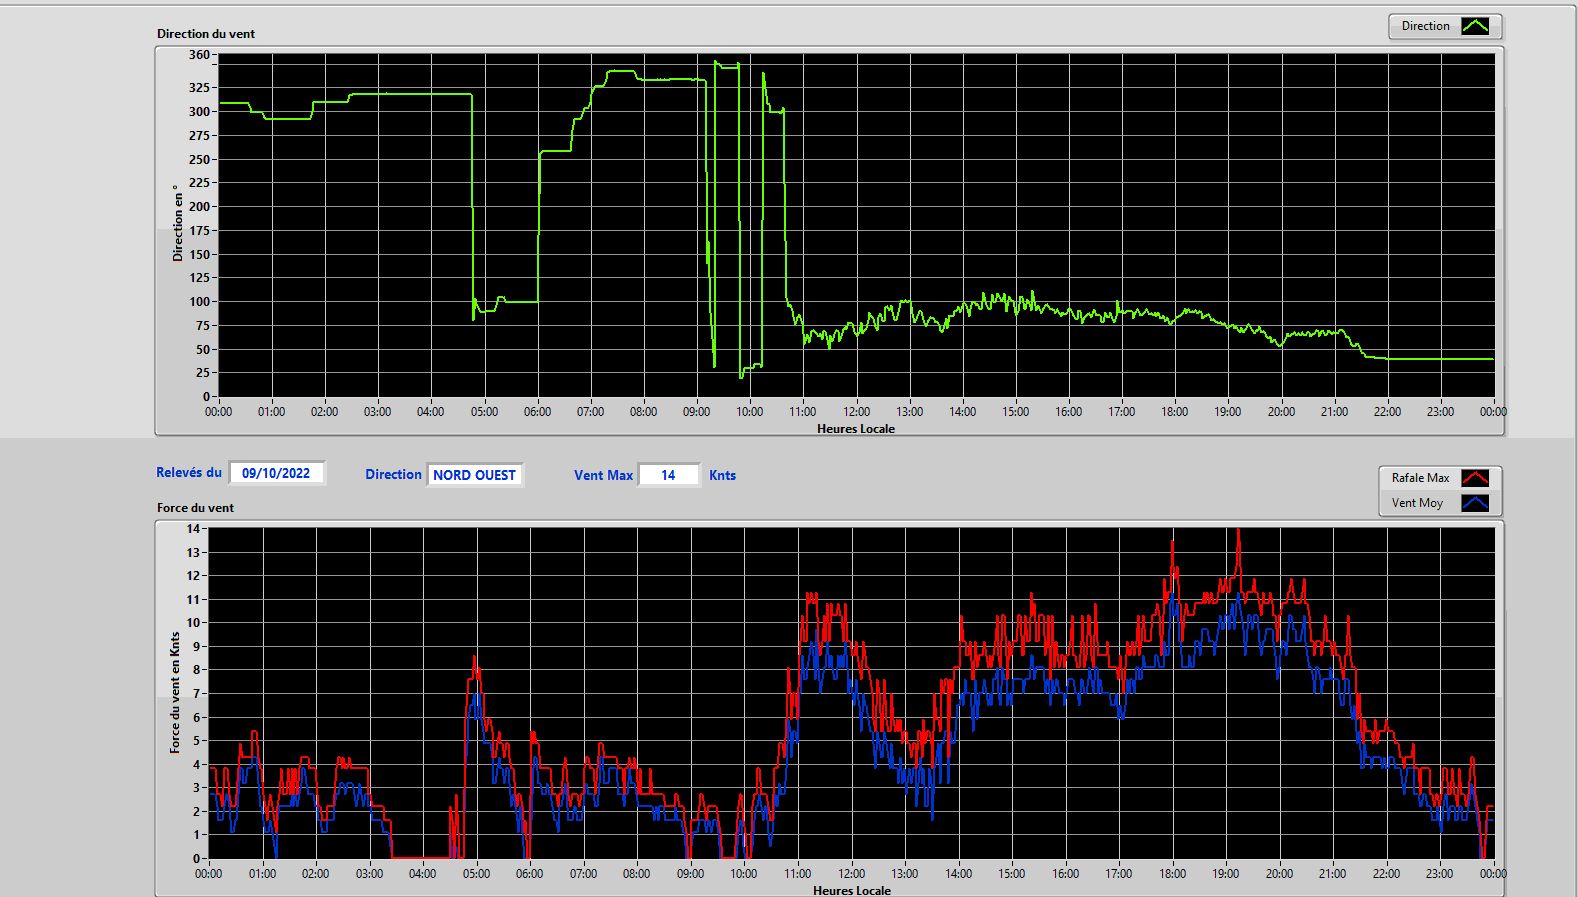The height and width of the screenshot is (897, 1578).
Task: Click the Direction legend label
Action: 1425,26
